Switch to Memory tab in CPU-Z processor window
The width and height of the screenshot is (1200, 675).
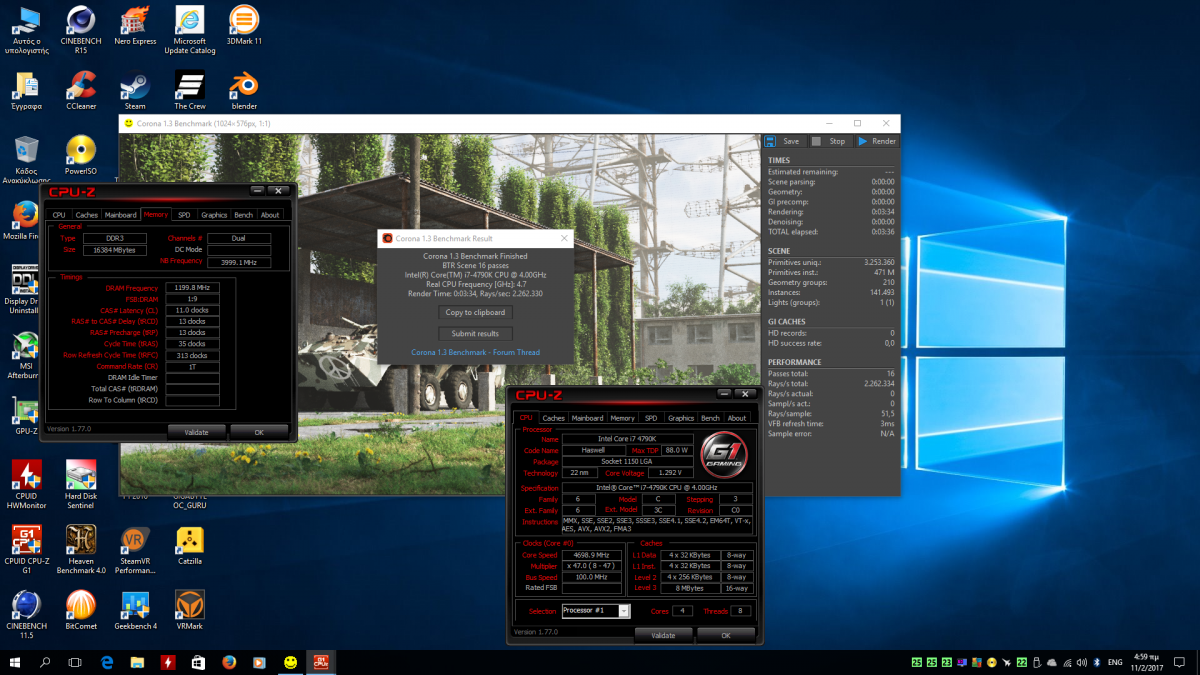click(623, 418)
